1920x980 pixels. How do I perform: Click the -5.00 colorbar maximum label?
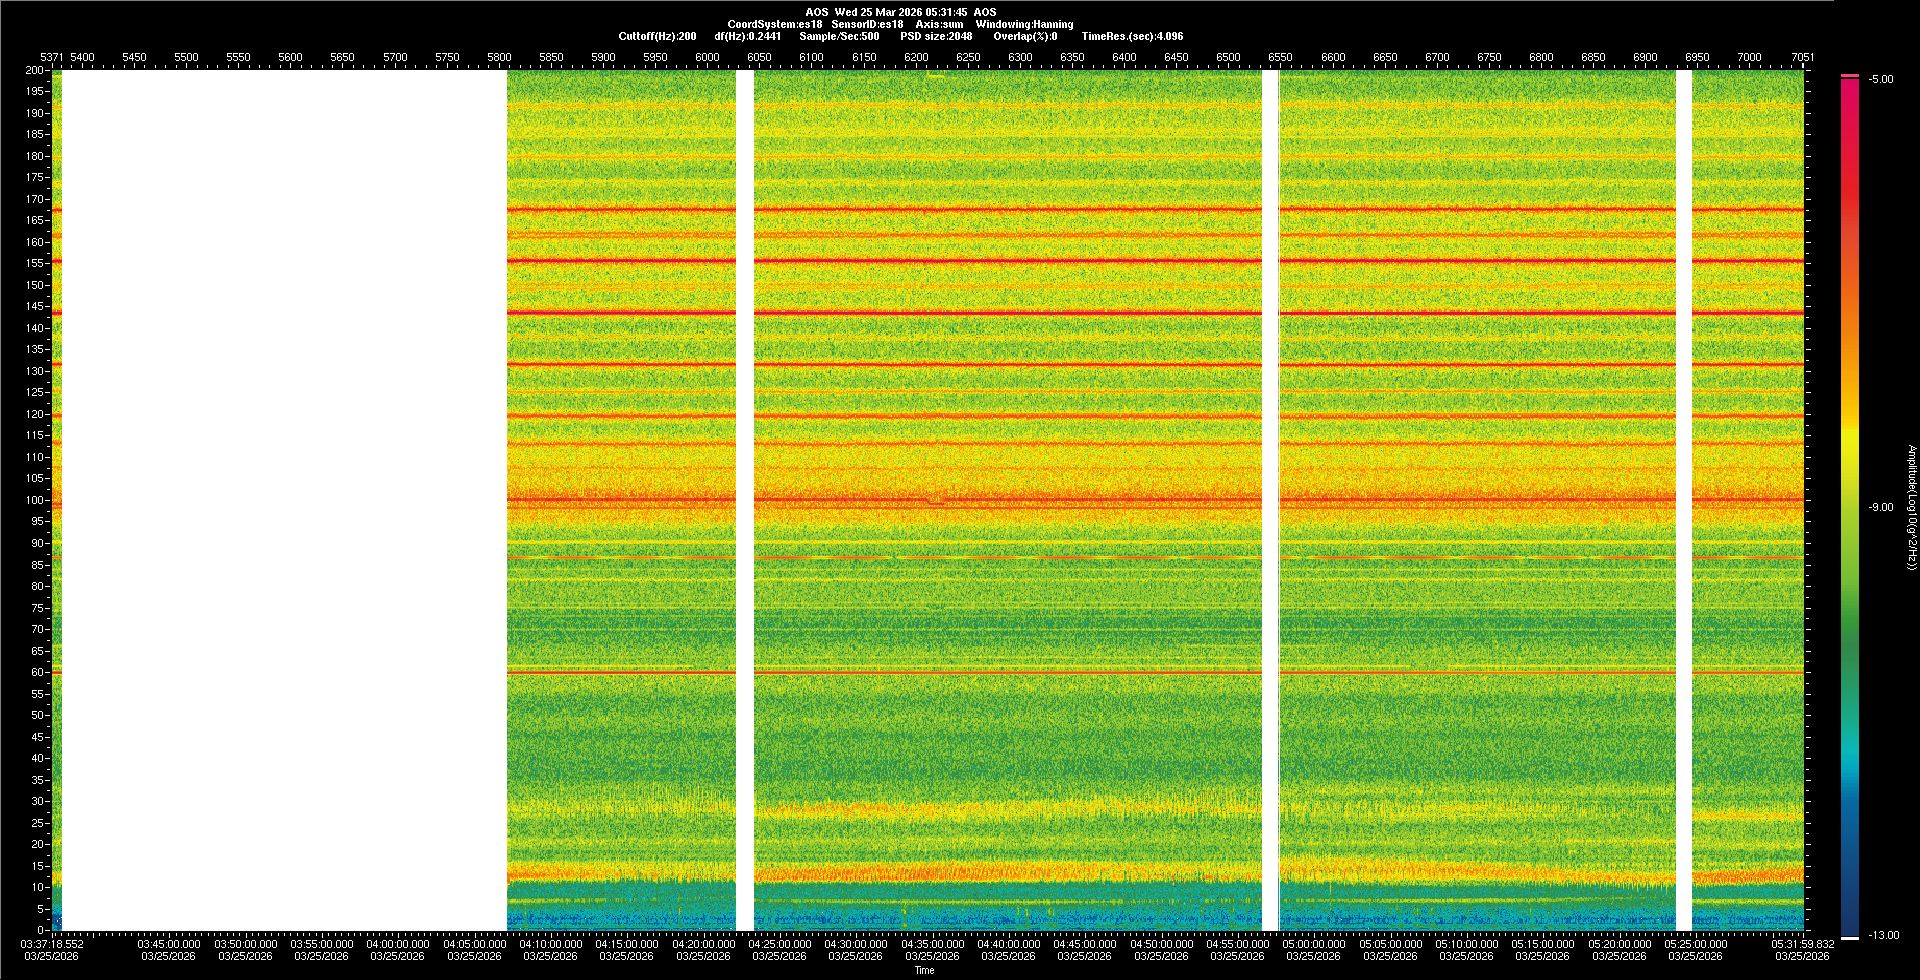point(1880,79)
